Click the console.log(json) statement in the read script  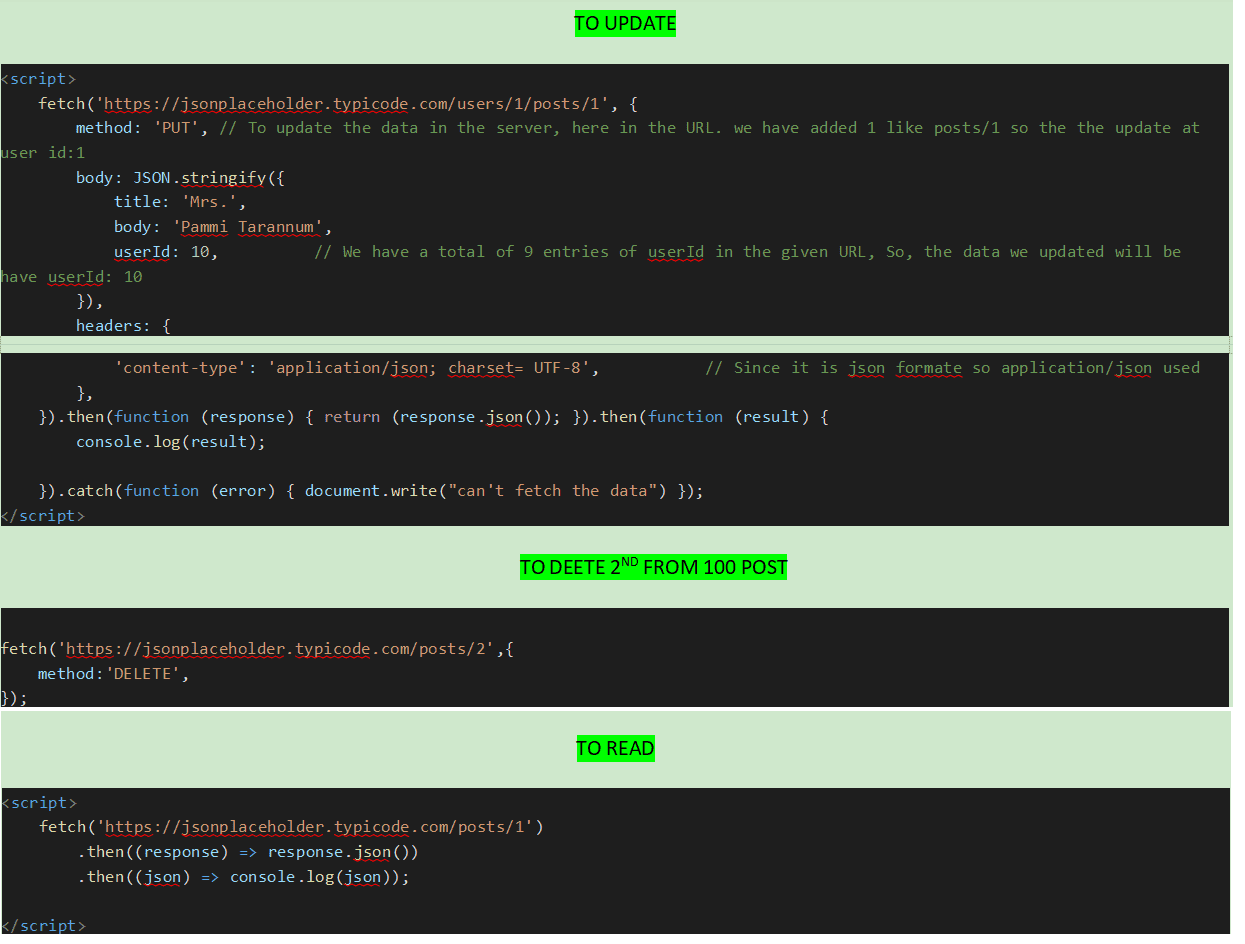click(x=320, y=877)
